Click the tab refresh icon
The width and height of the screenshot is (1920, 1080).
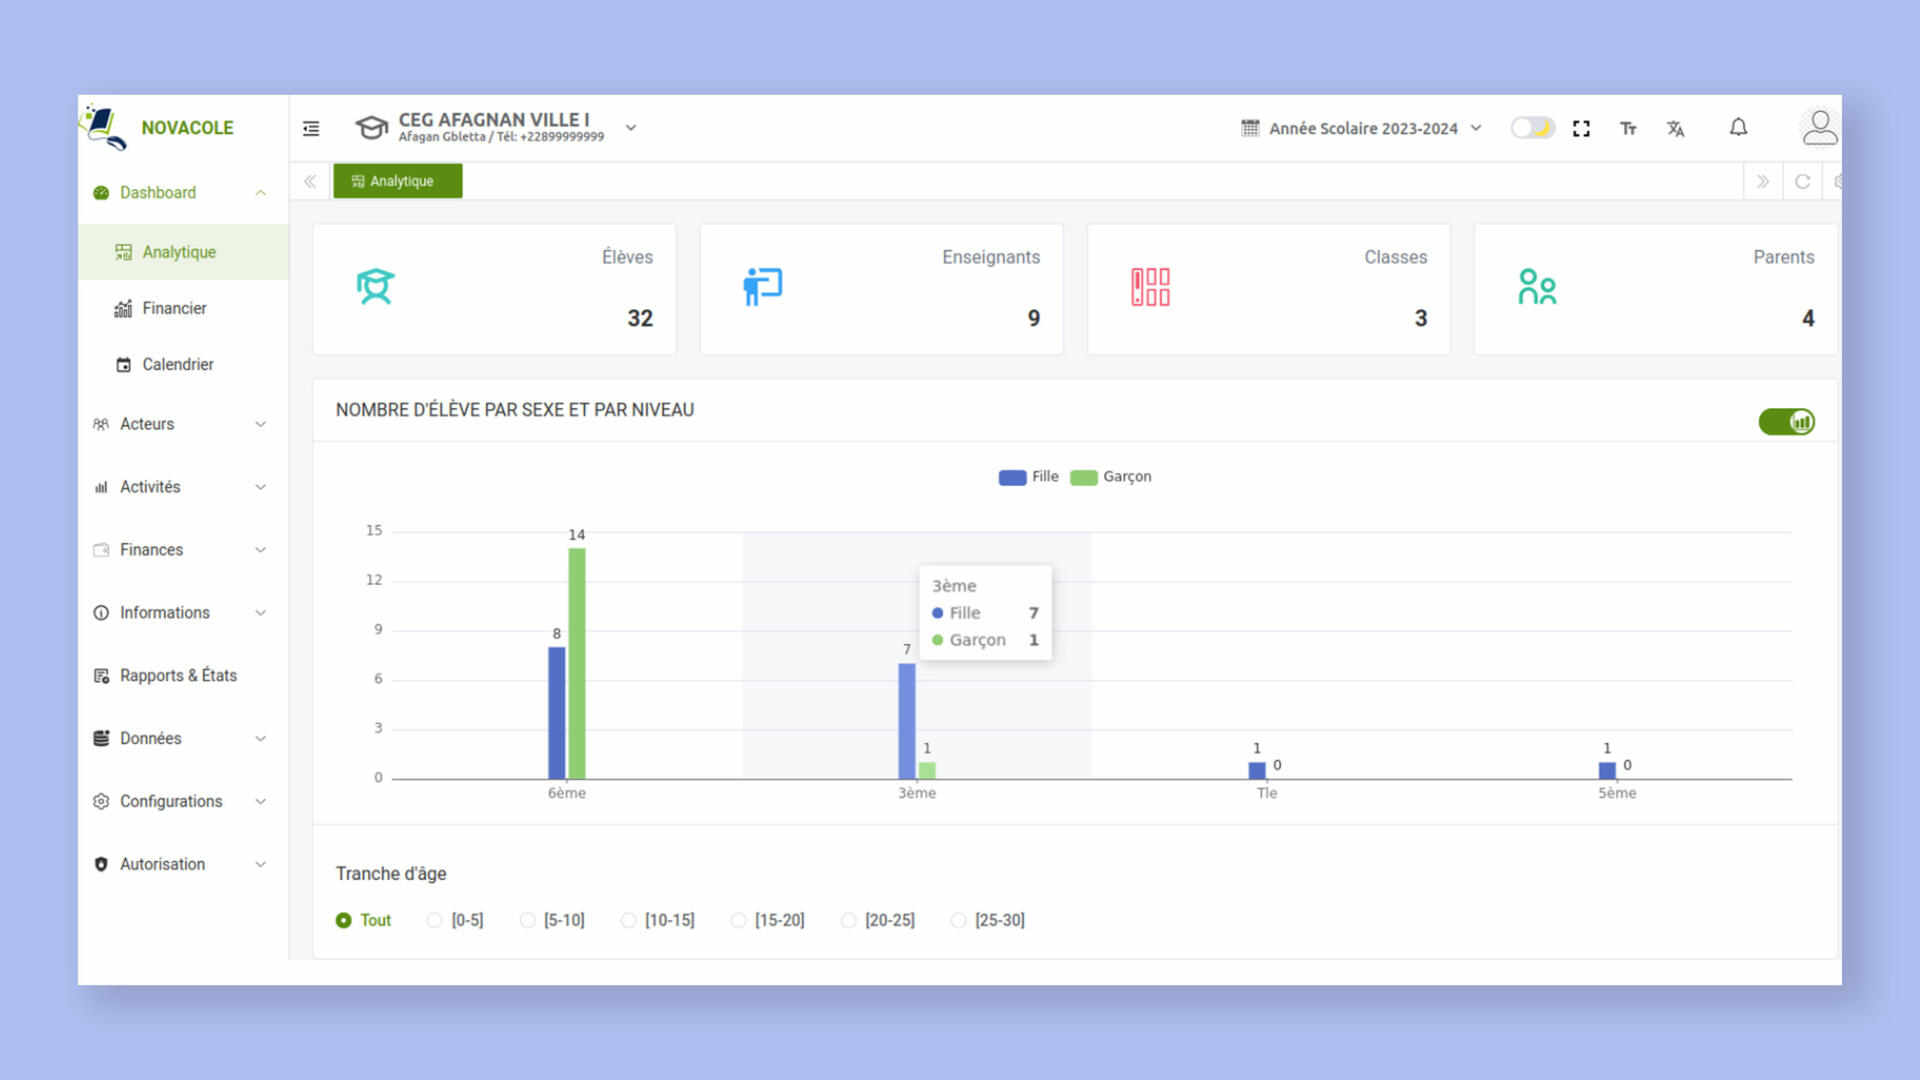[1802, 181]
